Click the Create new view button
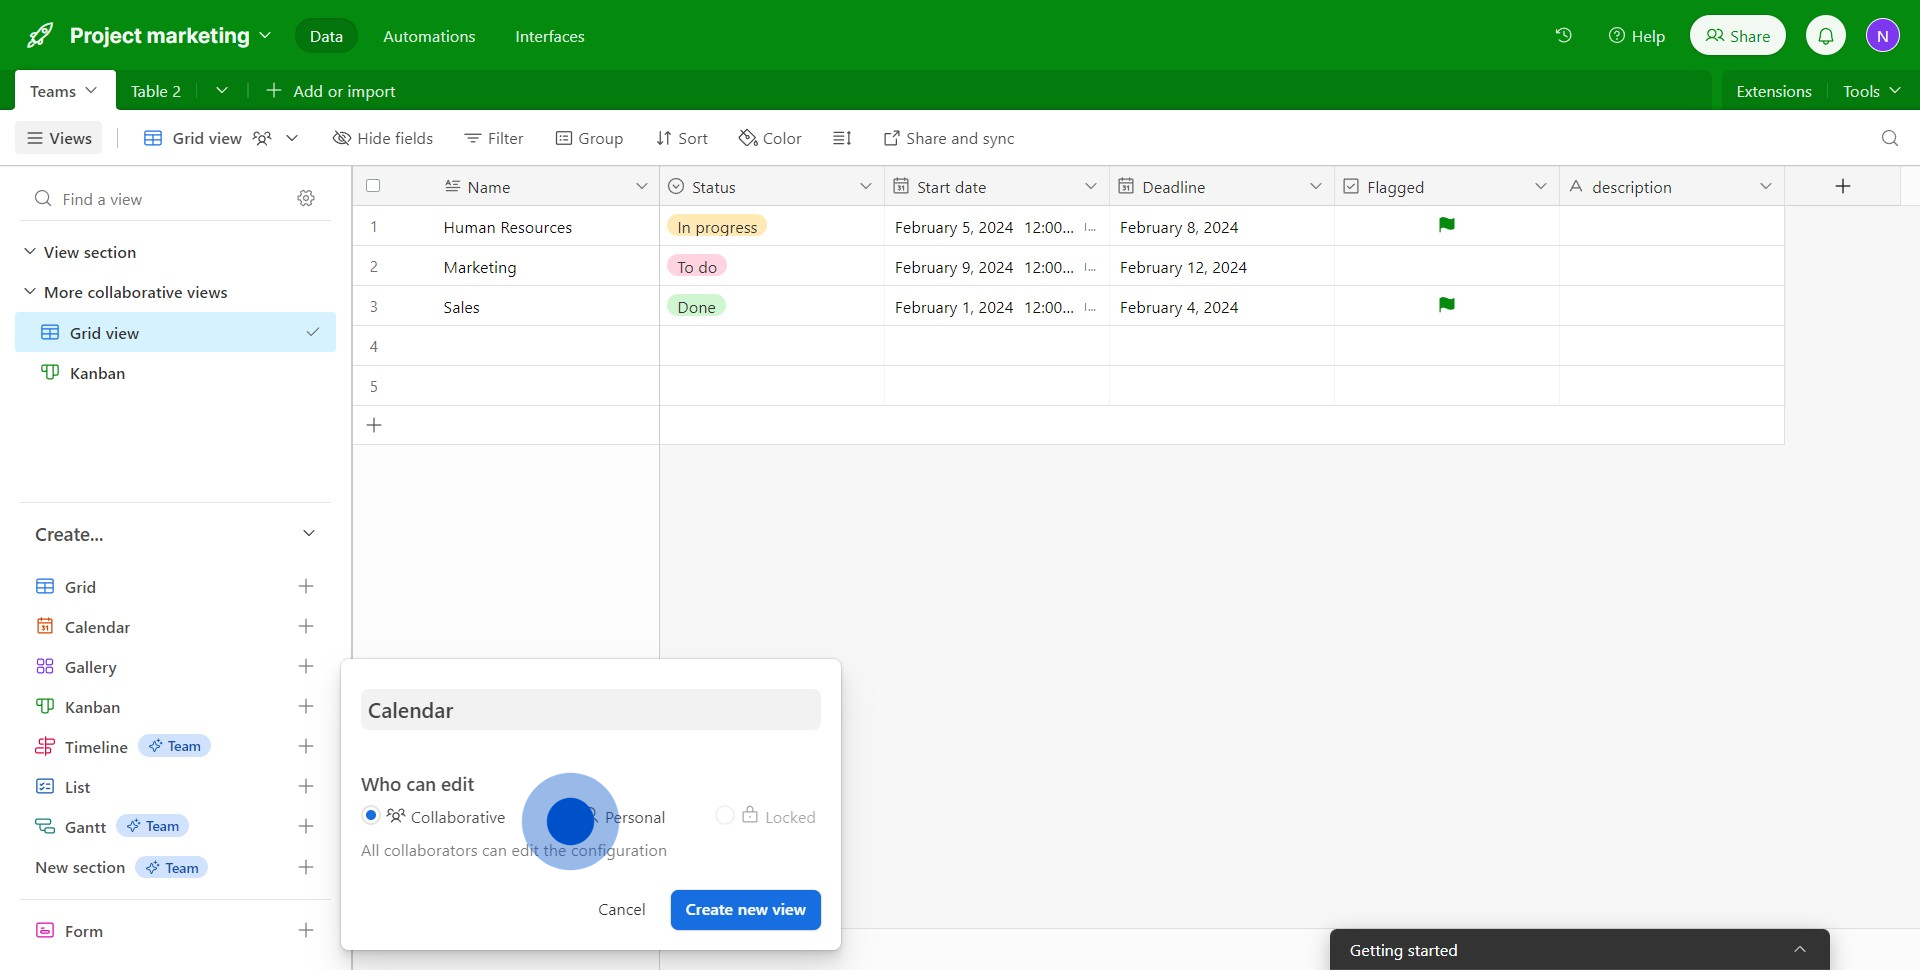The height and width of the screenshot is (970, 1920). [745, 910]
